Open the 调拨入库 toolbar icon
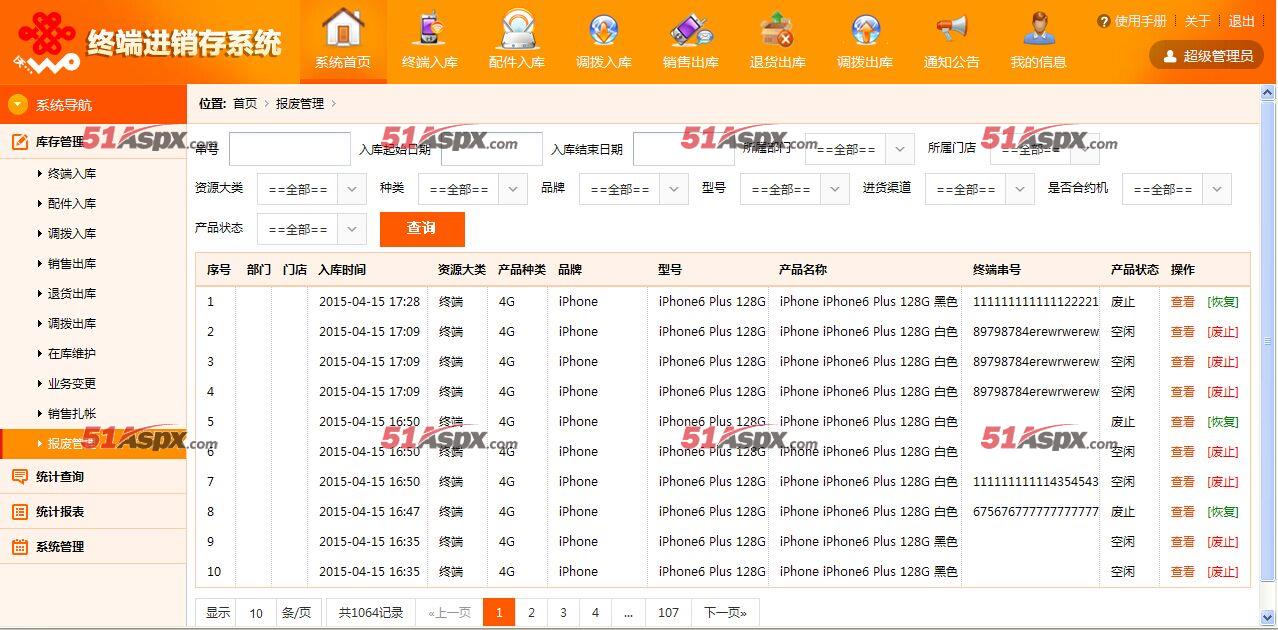 tap(604, 41)
